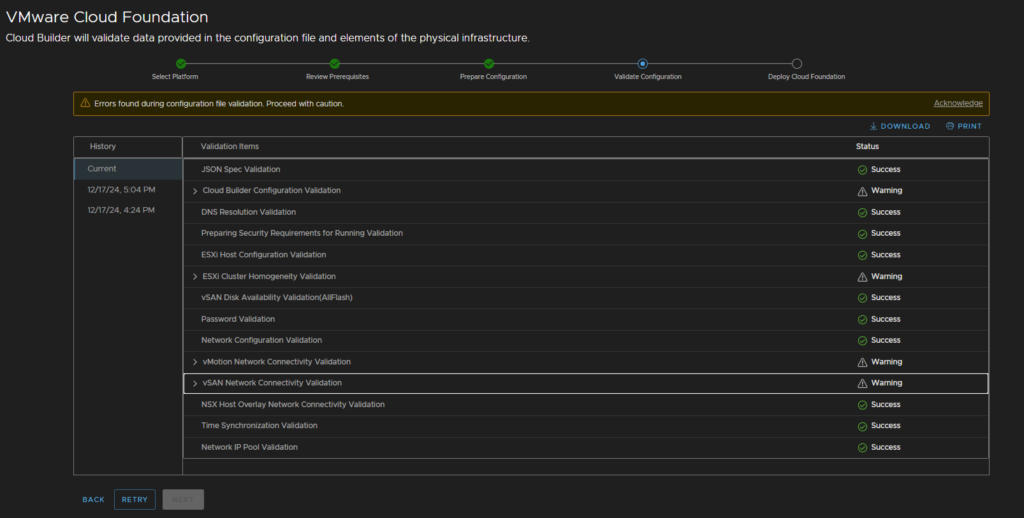Click success icon for ESXi Host Configuration Validation

862,255
